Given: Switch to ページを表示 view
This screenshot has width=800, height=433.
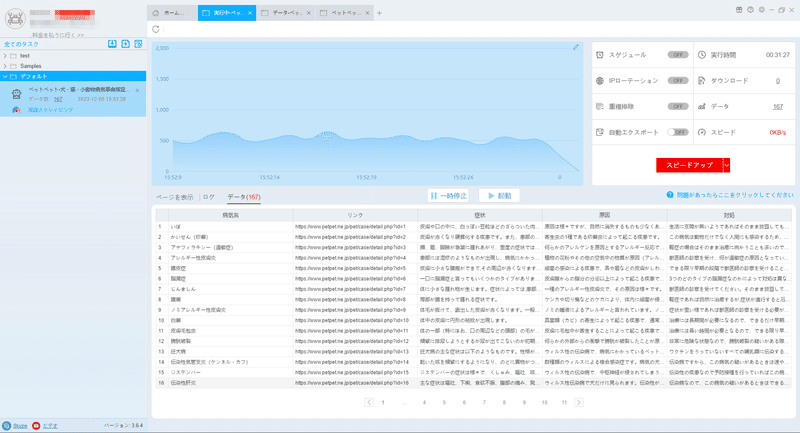Looking at the screenshot, I should pos(174,197).
